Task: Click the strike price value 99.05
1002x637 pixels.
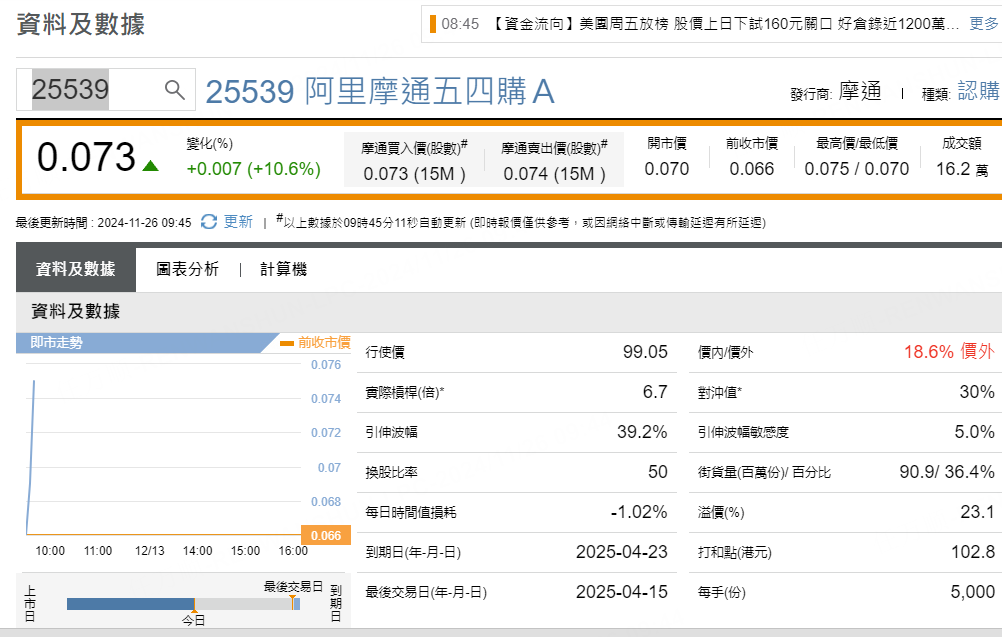Action: 645,352
